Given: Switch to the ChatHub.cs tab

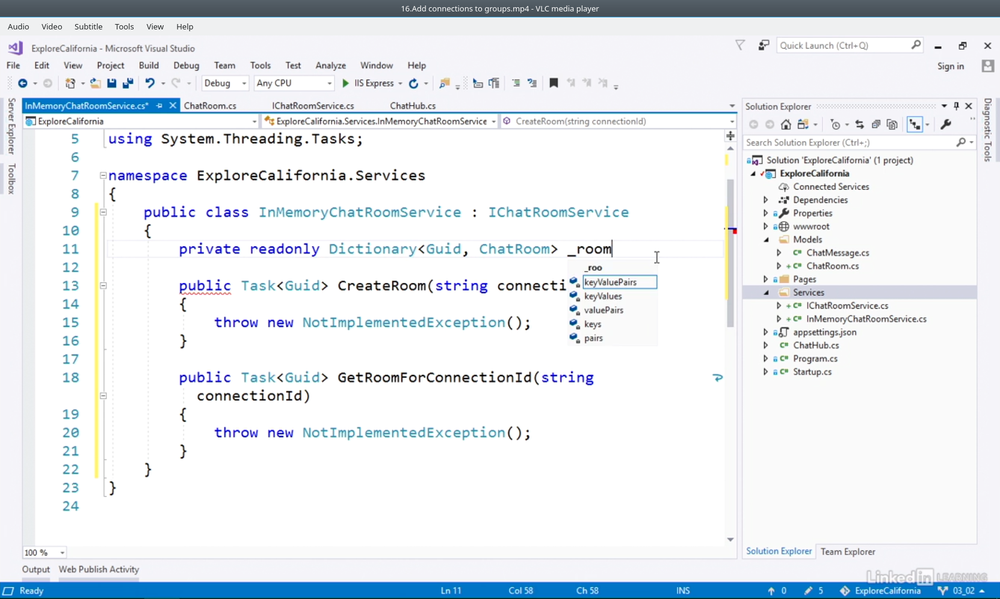Looking at the screenshot, I should pyautogui.click(x=413, y=106).
